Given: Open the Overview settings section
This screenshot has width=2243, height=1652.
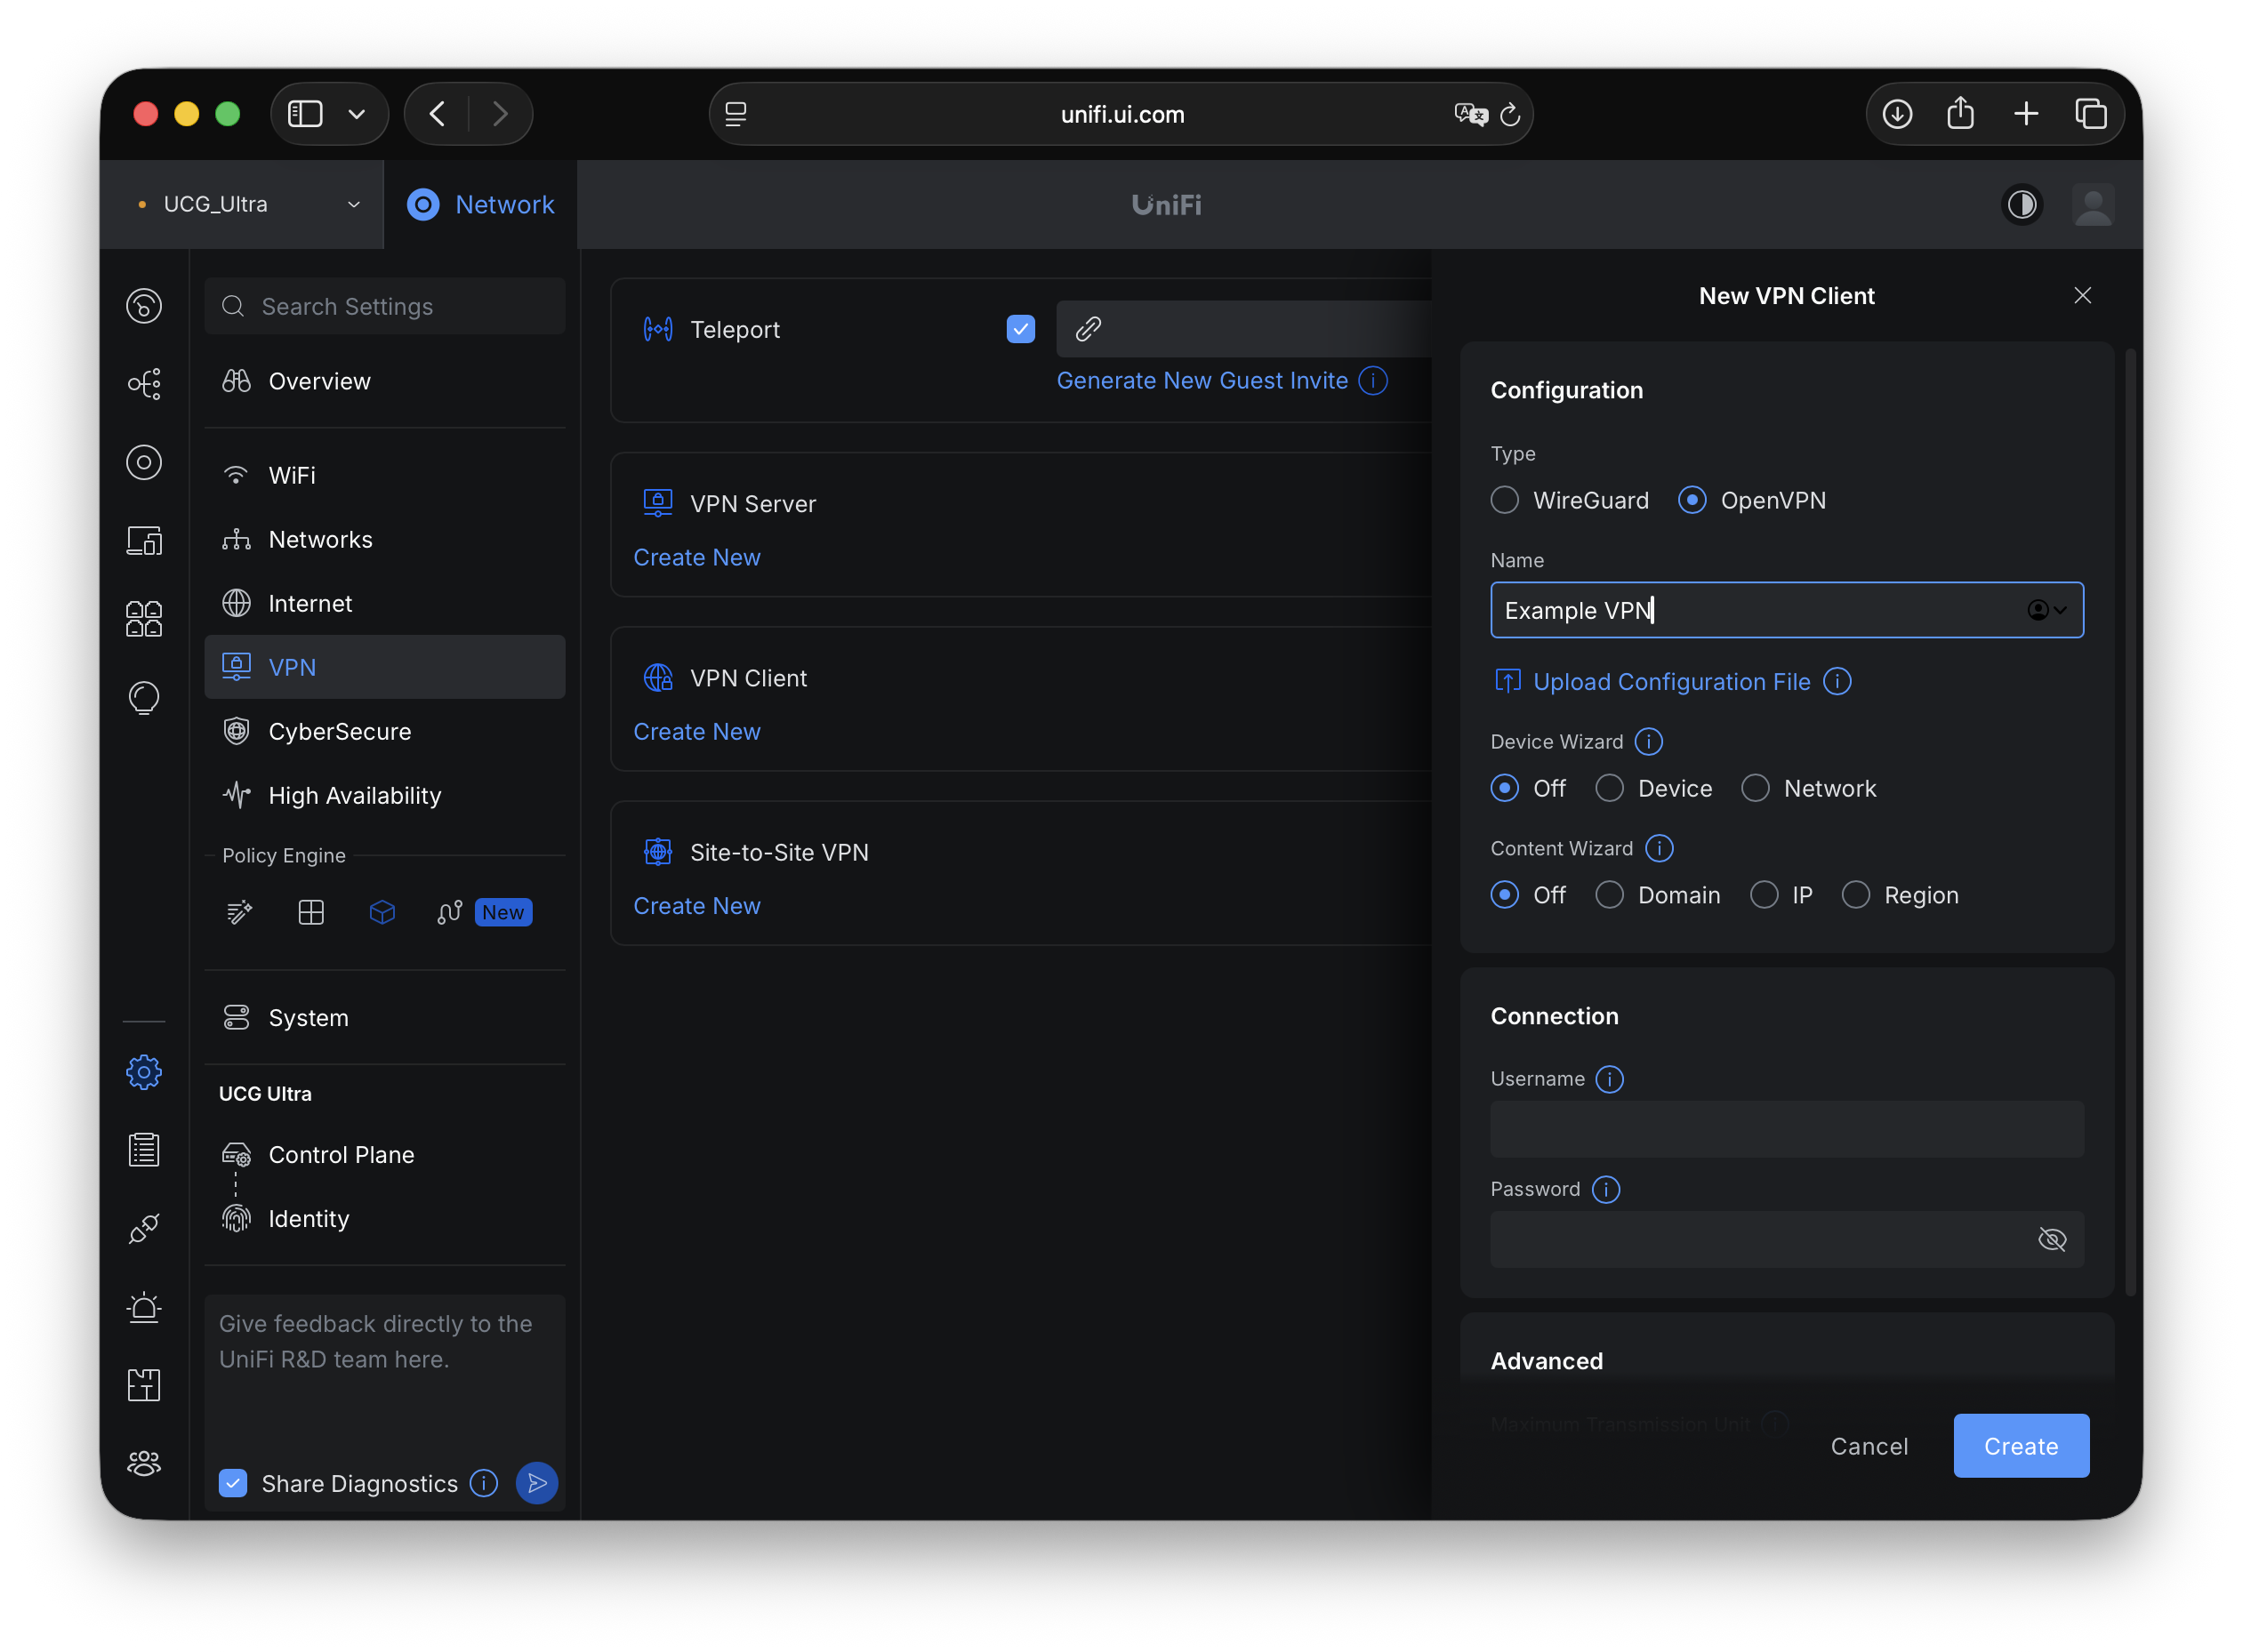Looking at the screenshot, I should click(385, 381).
